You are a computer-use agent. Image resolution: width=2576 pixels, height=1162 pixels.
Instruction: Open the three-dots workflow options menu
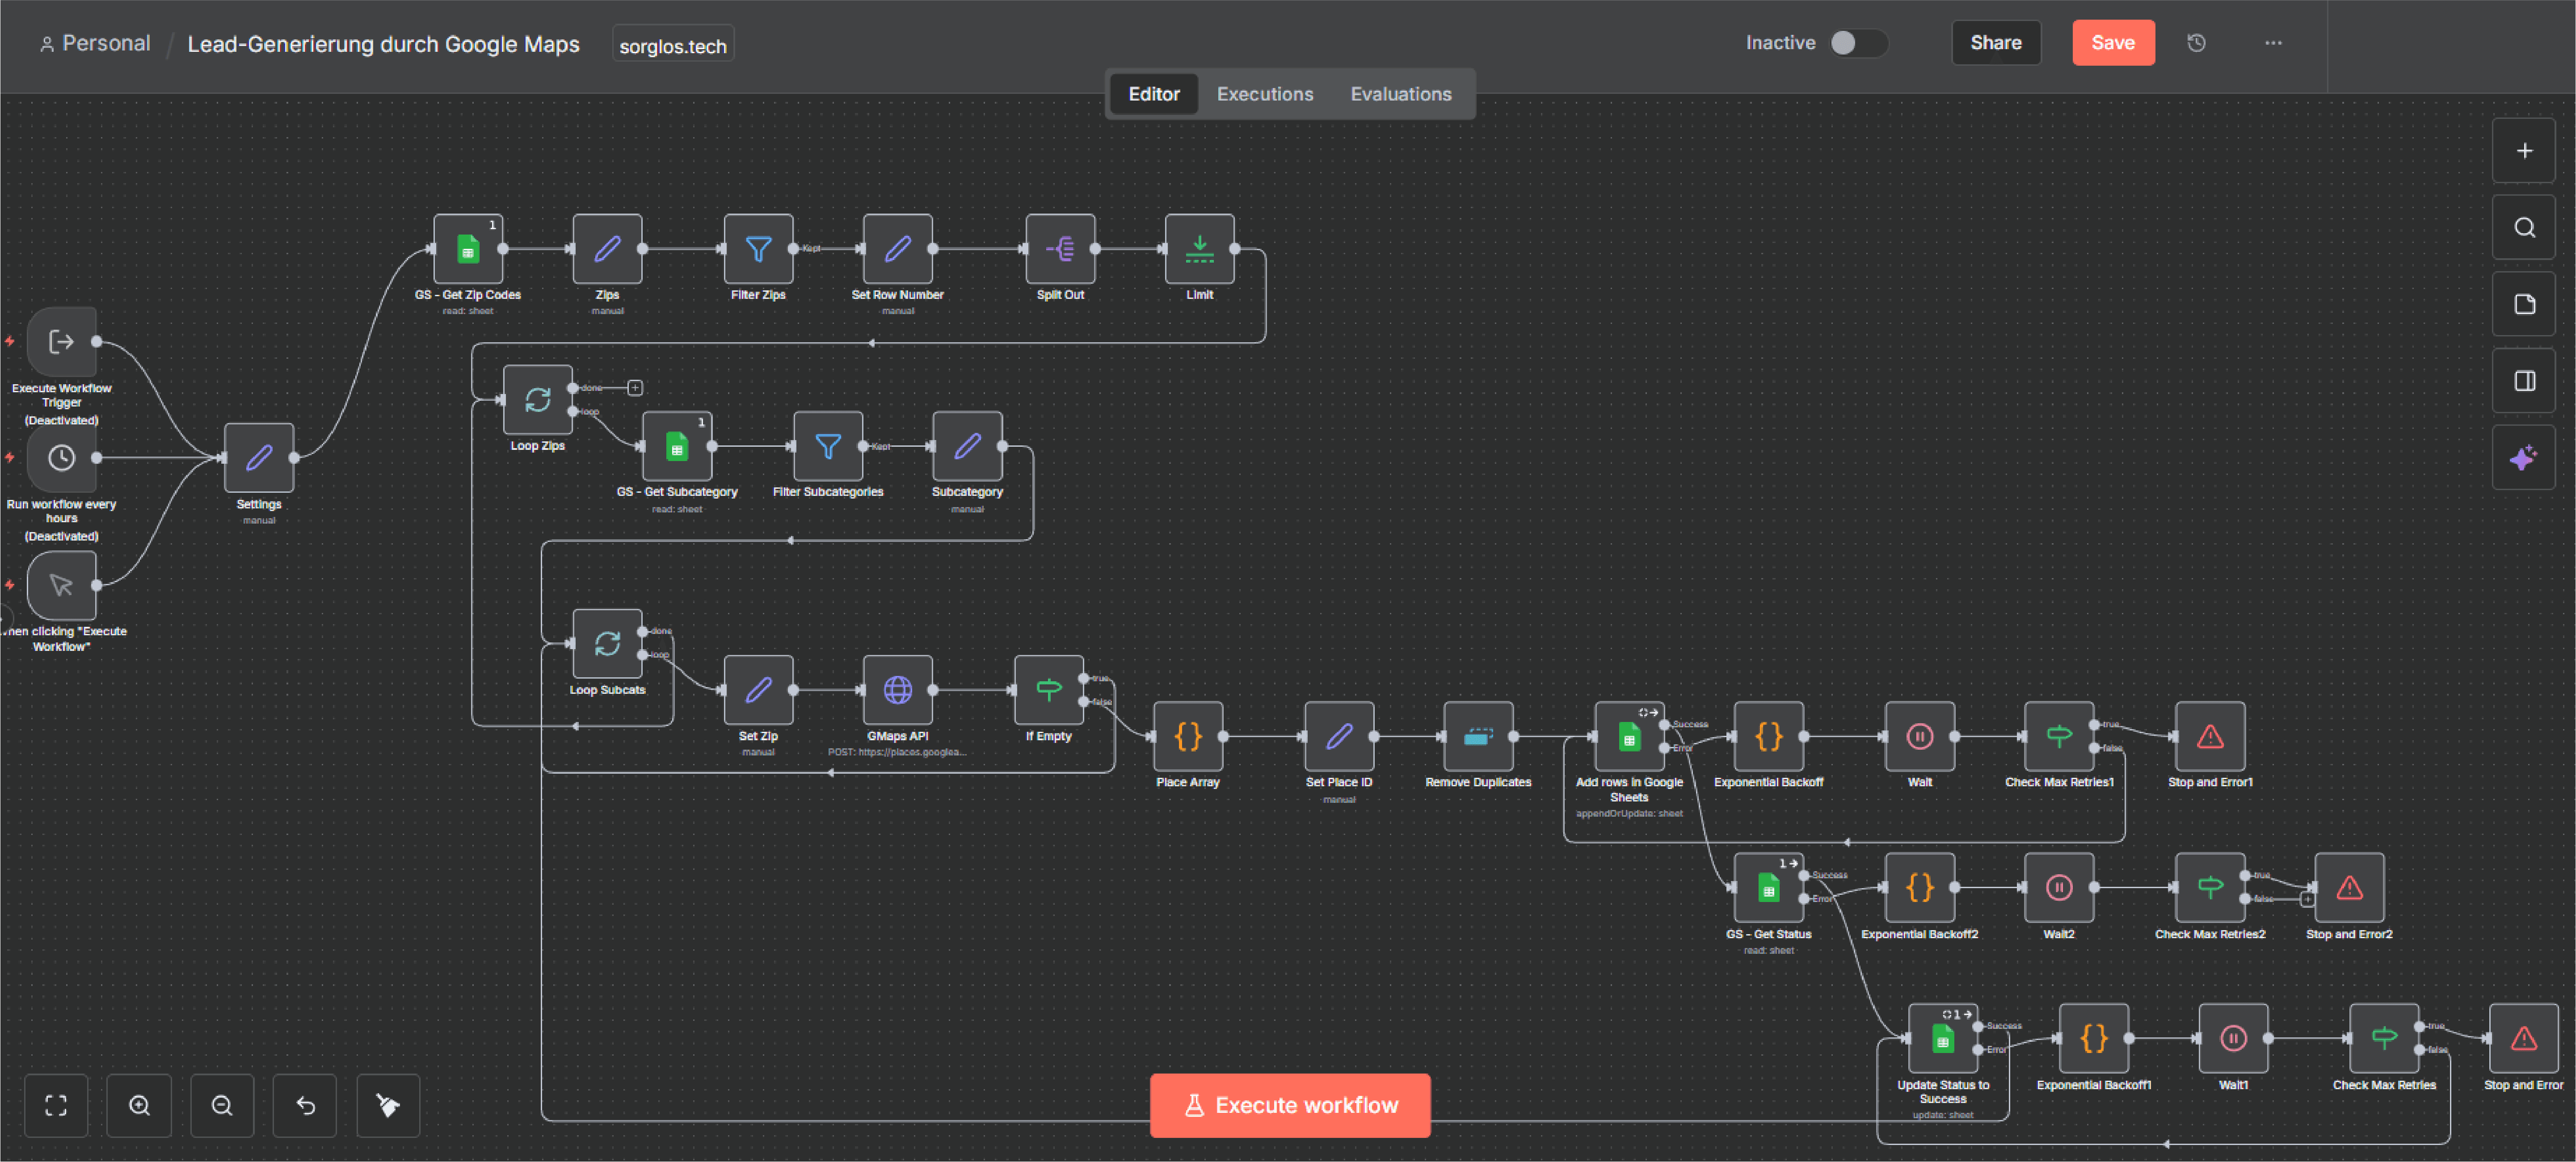click(2273, 43)
